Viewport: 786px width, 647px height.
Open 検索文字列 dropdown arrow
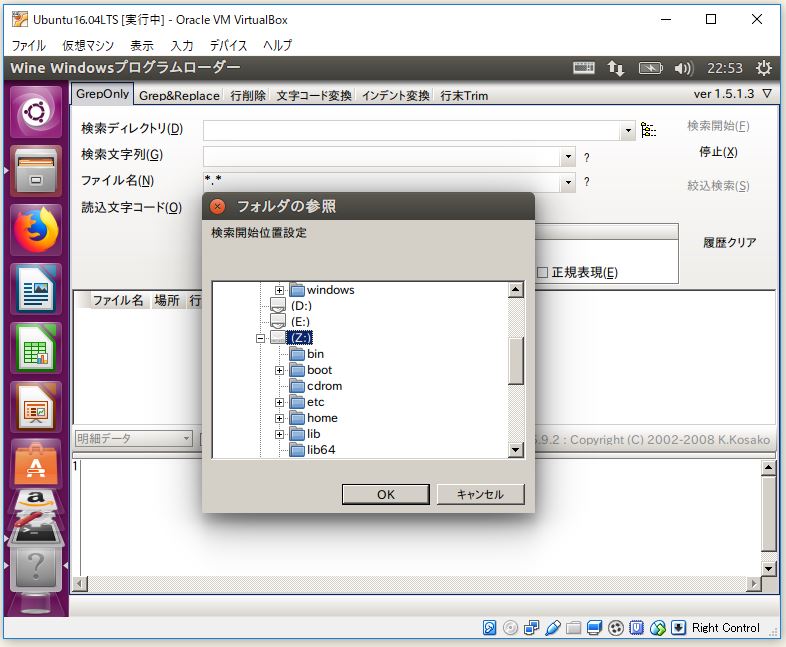pyautogui.click(x=568, y=156)
